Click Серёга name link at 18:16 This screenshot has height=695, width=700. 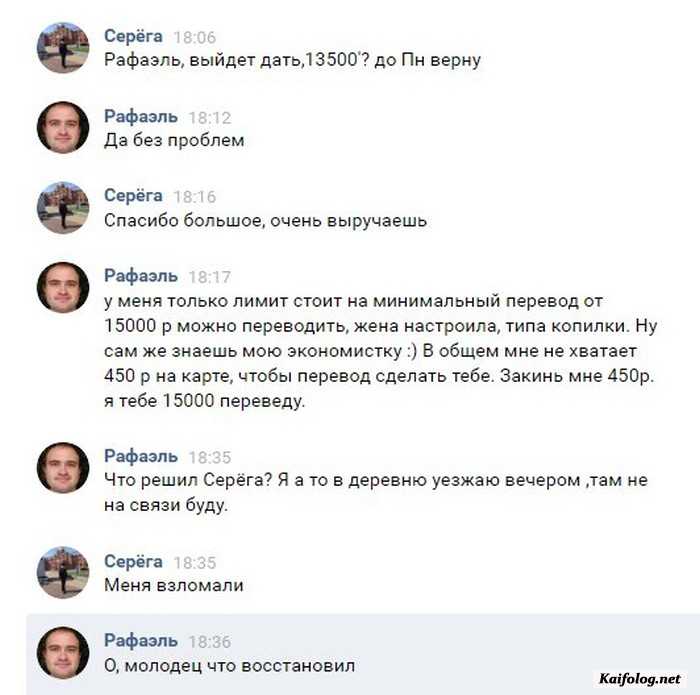click(x=133, y=196)
